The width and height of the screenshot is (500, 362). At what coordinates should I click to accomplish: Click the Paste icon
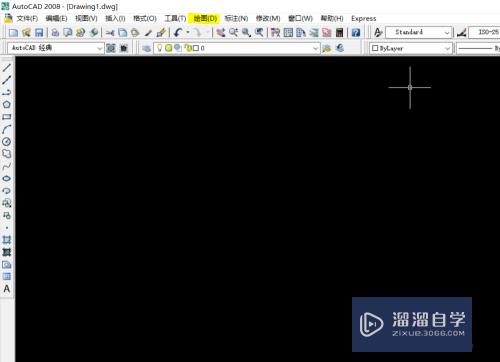coord(135,32)
